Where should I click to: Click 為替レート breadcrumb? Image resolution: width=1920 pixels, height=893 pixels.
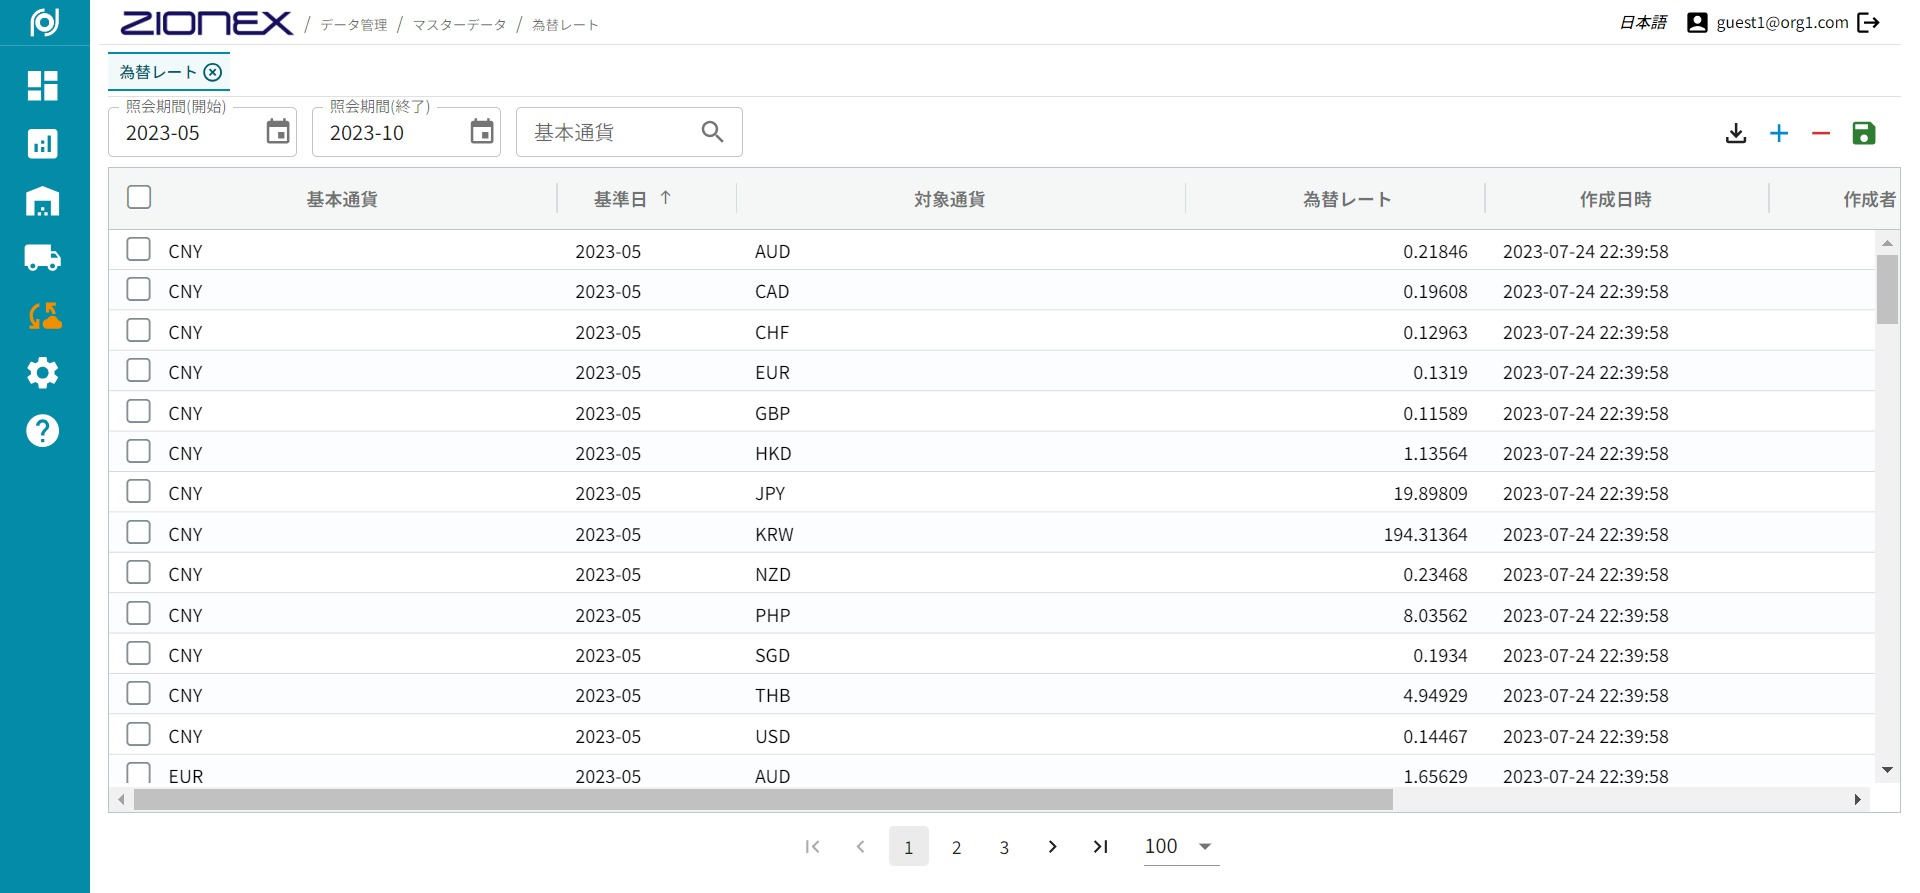(566, 25)
